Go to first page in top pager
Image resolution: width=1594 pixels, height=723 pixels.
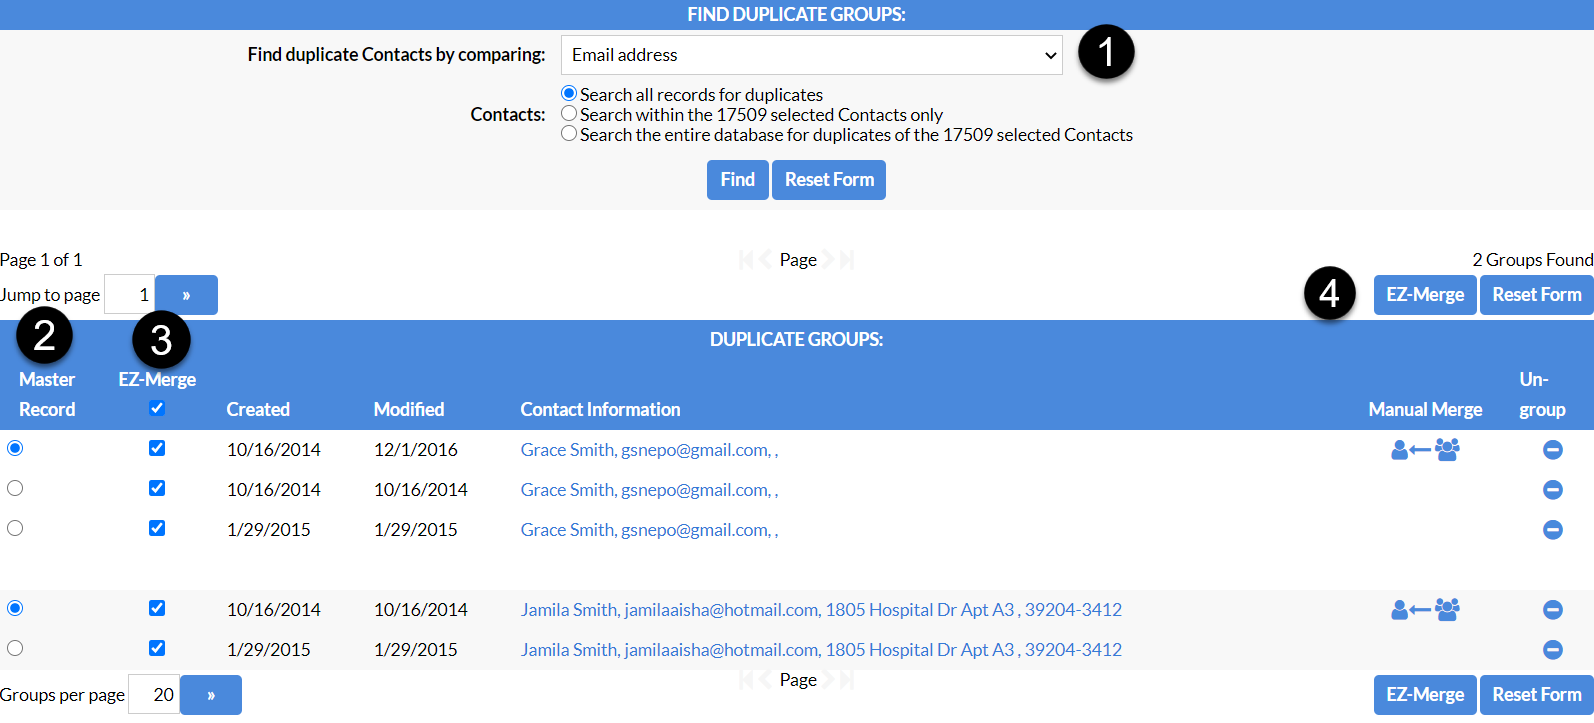point(746,260)
